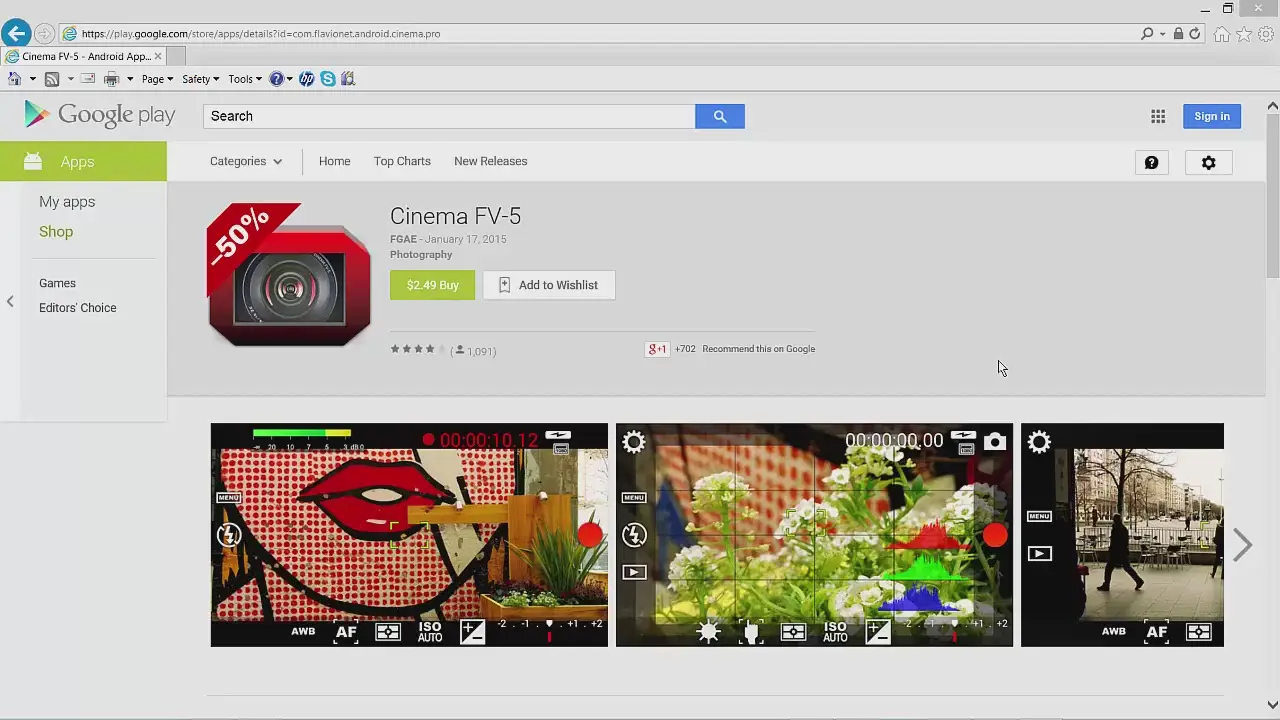Open the Play Store settings gear
Screen dimensions: 1280x720
tap(1209, 163)
